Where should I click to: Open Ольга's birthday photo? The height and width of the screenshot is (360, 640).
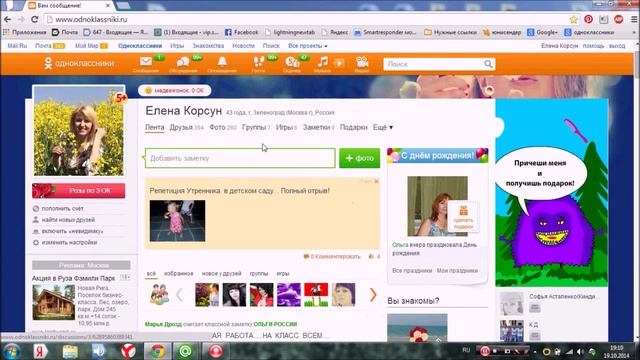click(x=437, y=206)
